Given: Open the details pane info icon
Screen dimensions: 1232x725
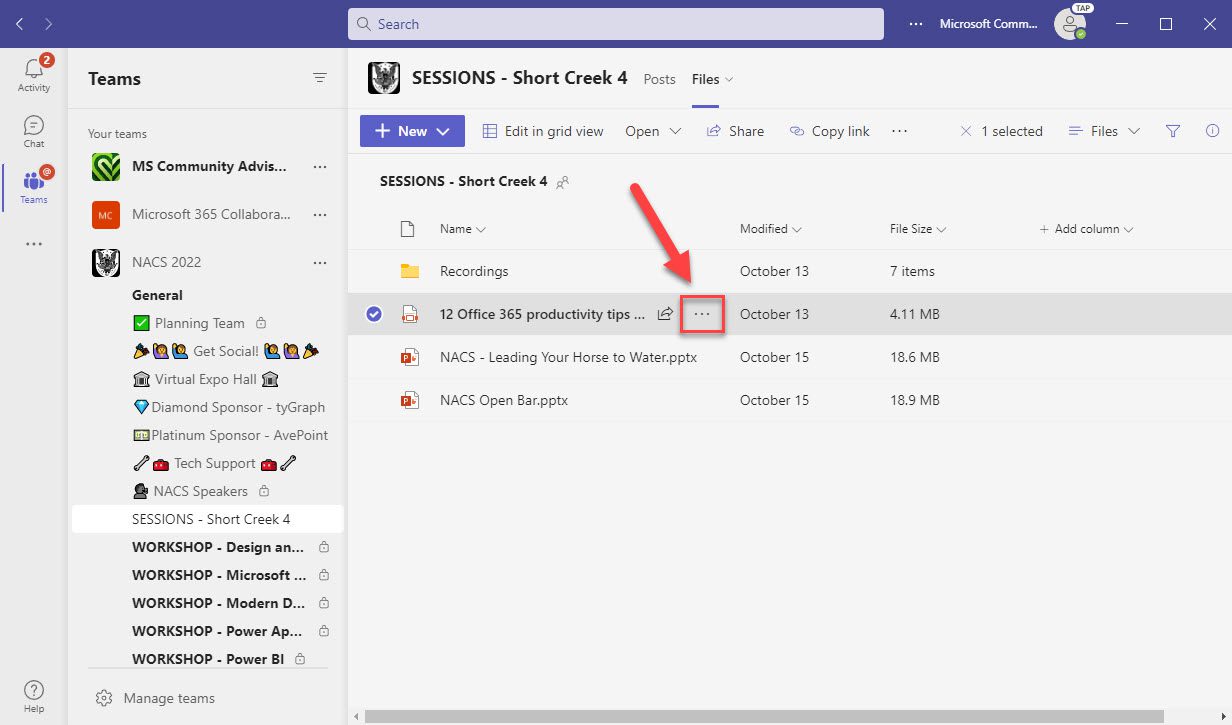Looking at the screenshot, I should 1212,130.
